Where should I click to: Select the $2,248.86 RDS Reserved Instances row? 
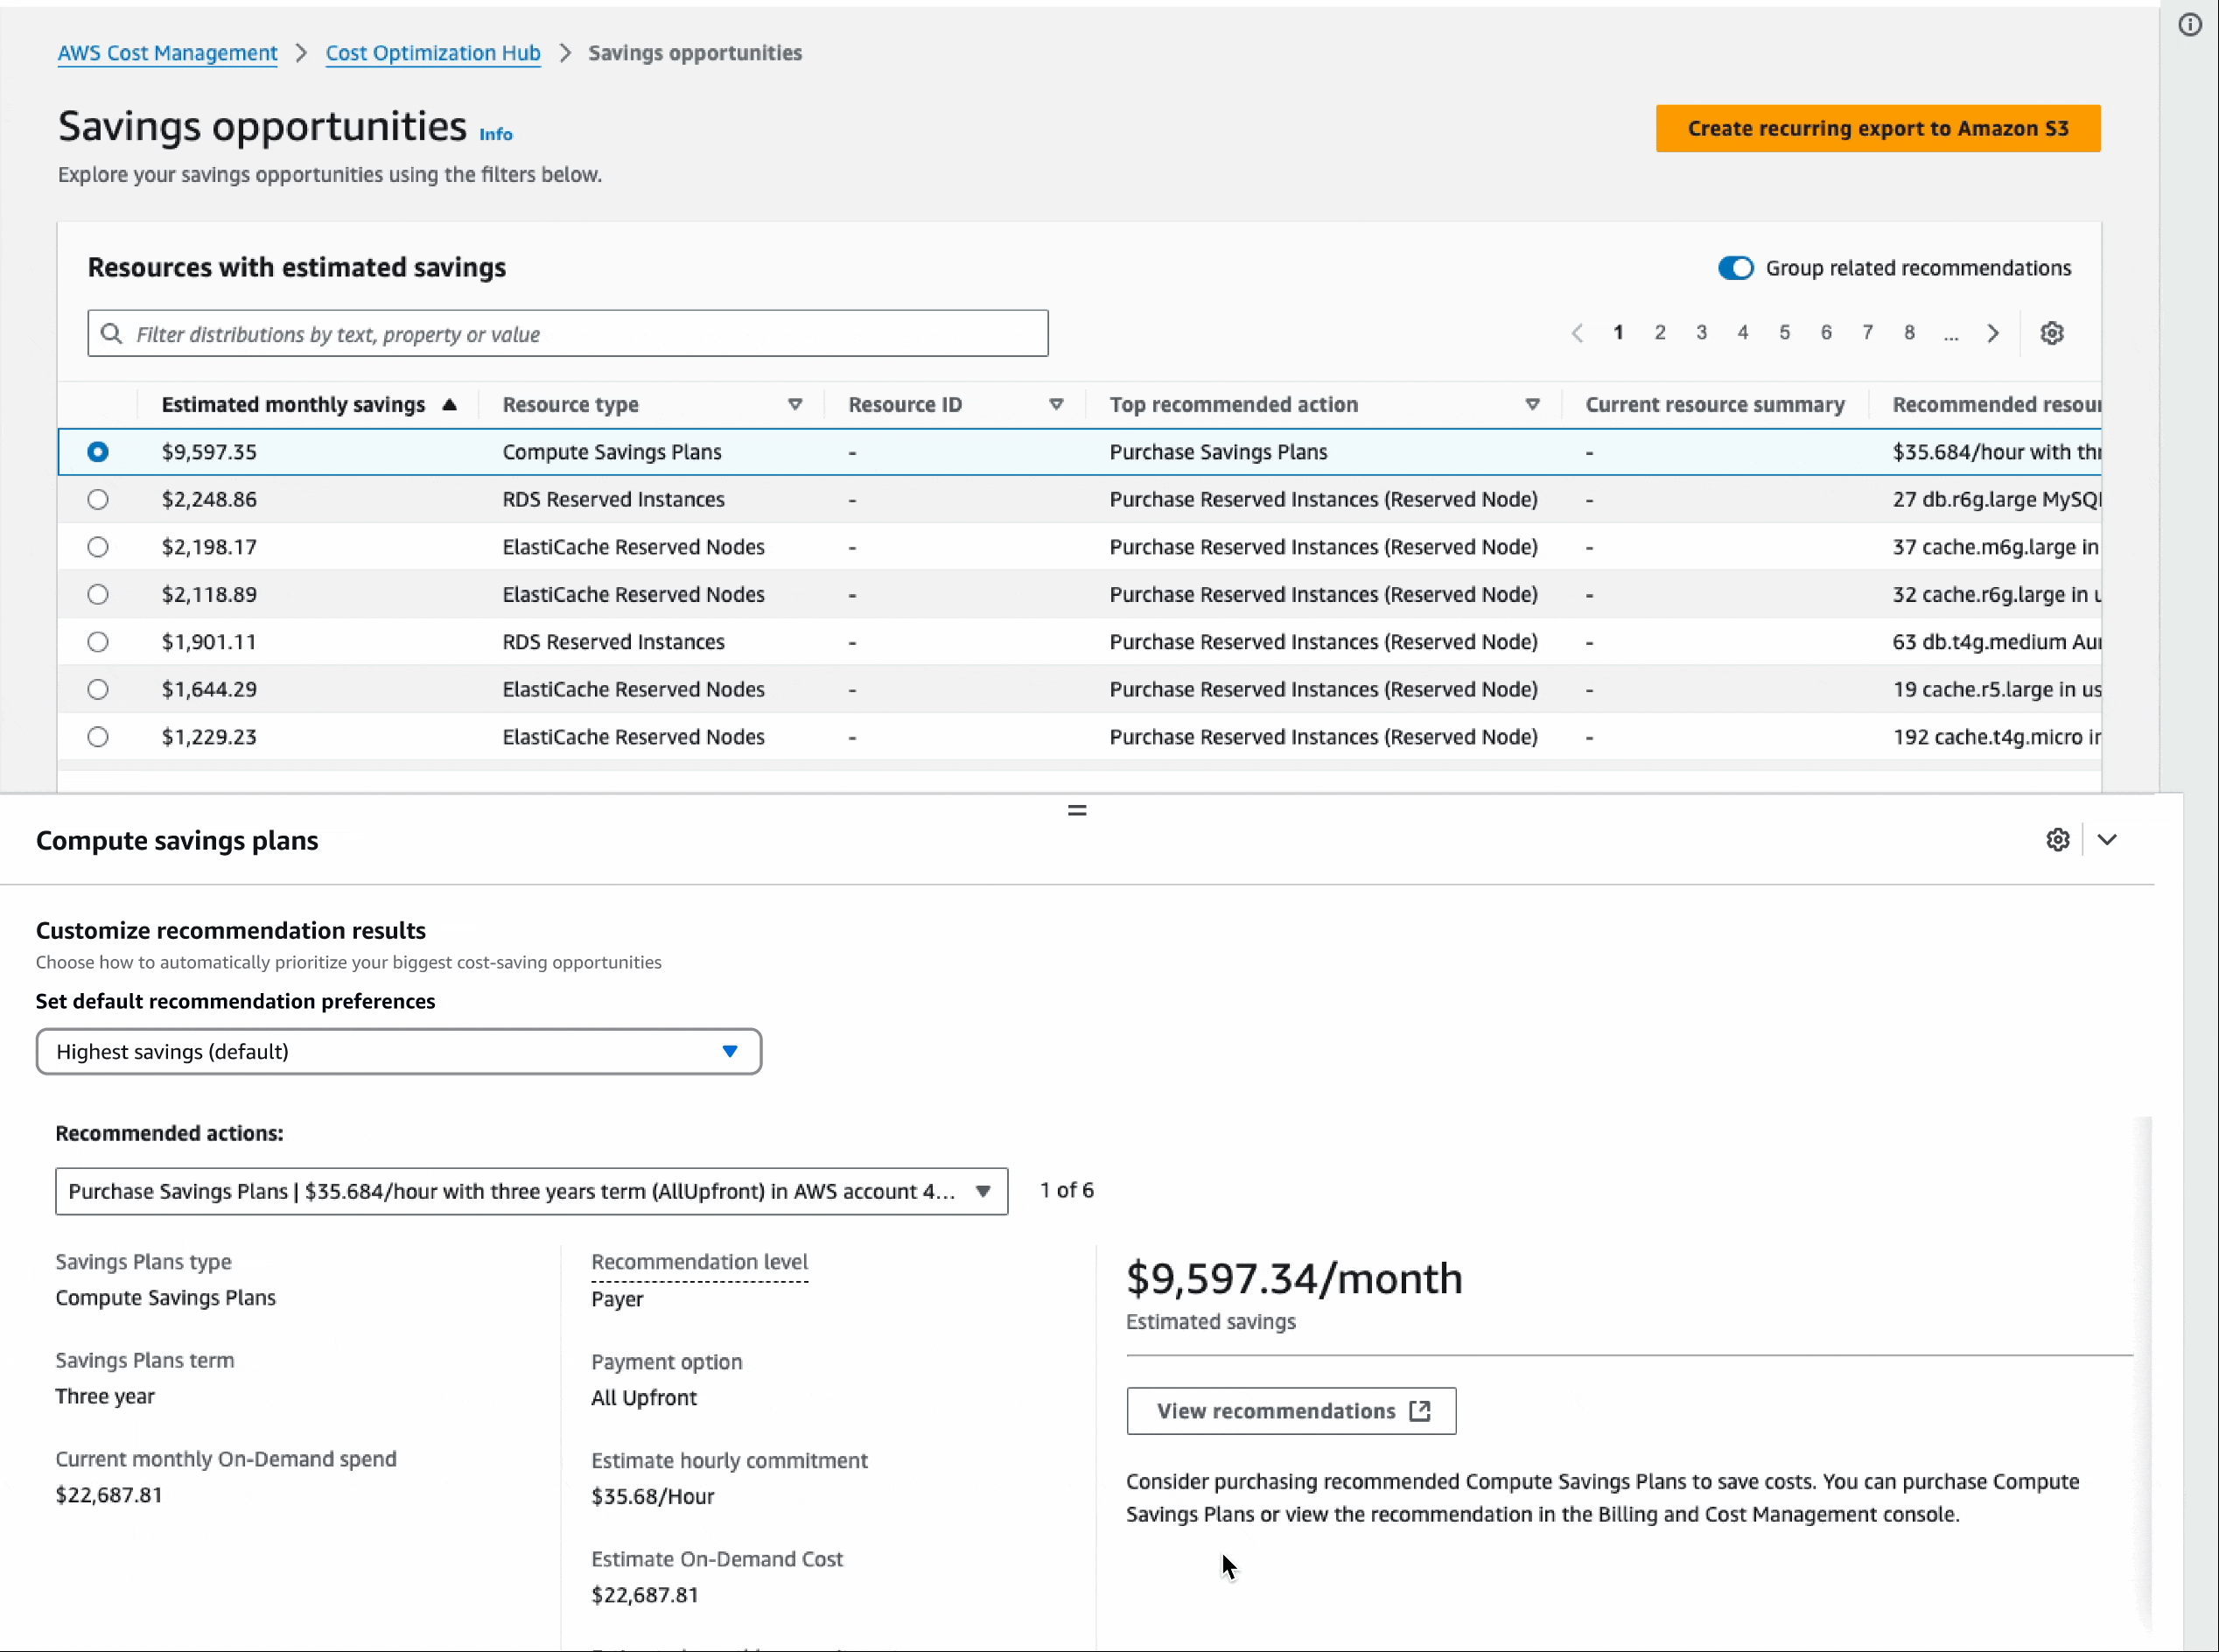(98, 499)
